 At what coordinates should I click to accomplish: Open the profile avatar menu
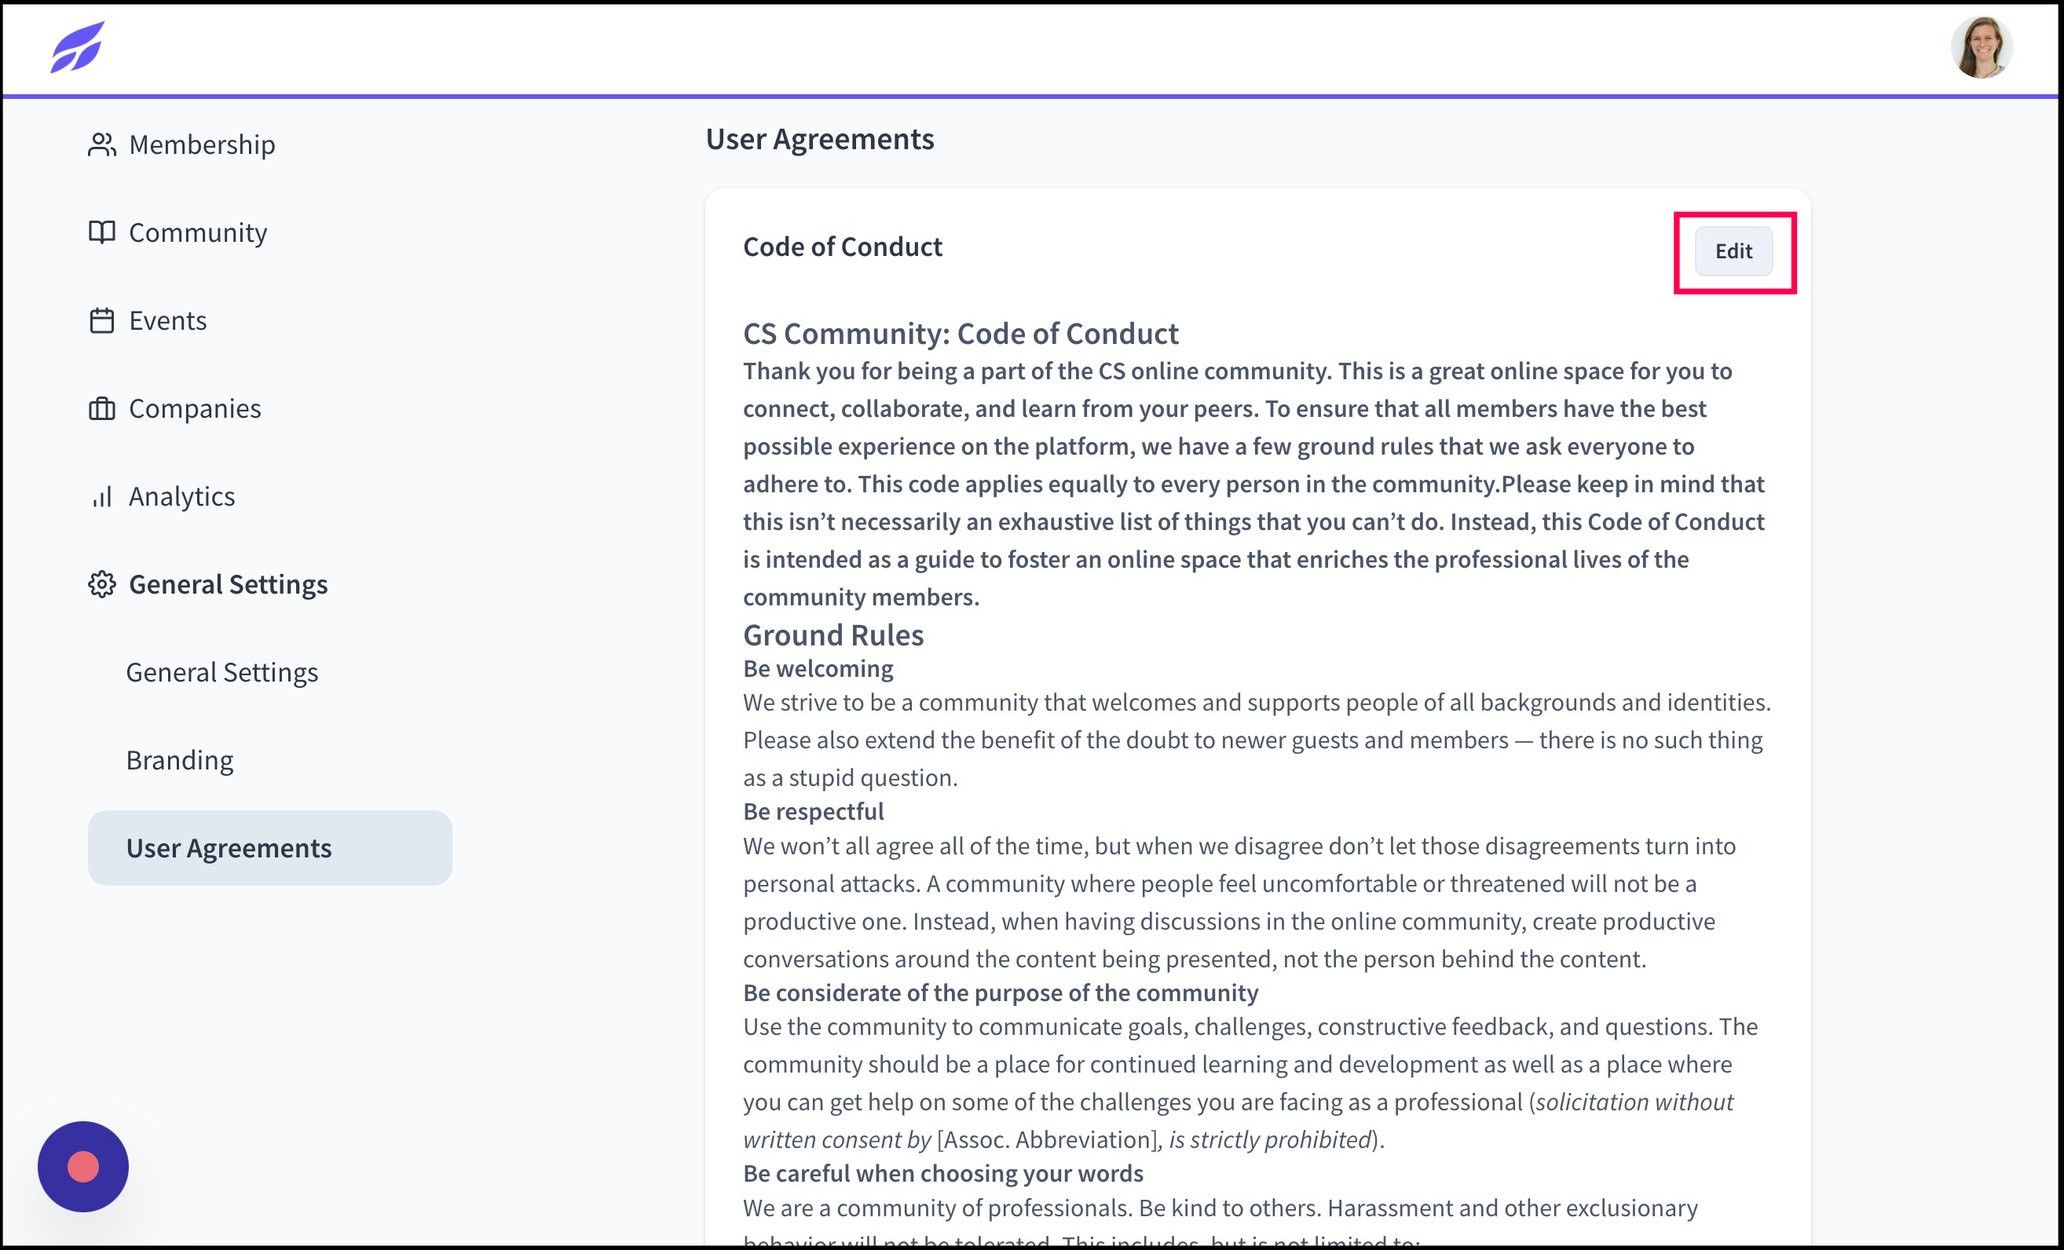tap(1981, 46)
